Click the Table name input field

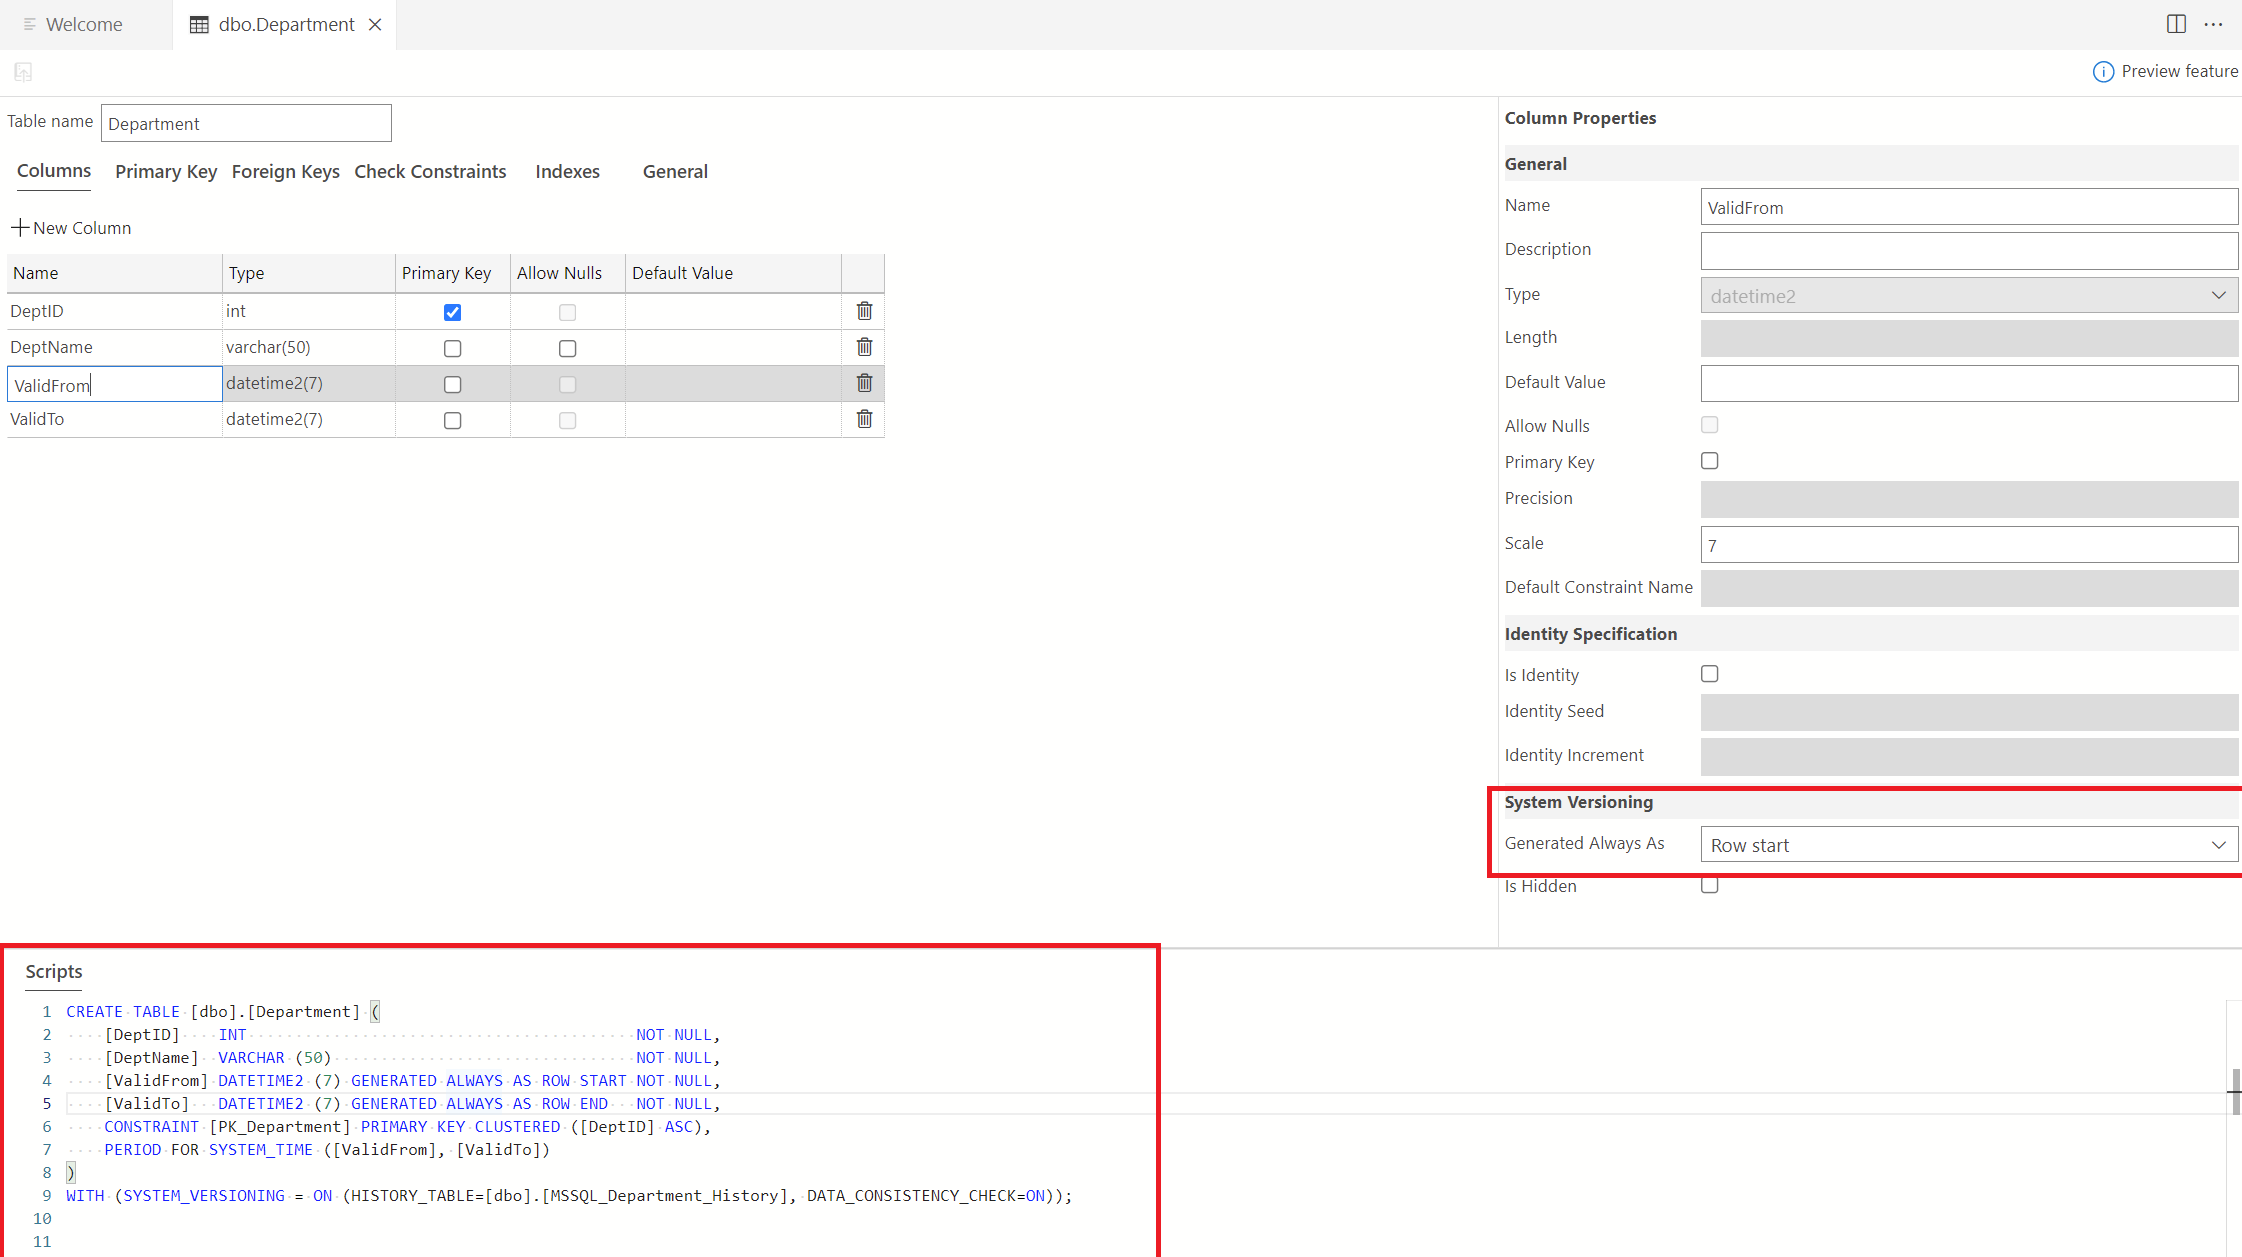(x=246, y=123)
